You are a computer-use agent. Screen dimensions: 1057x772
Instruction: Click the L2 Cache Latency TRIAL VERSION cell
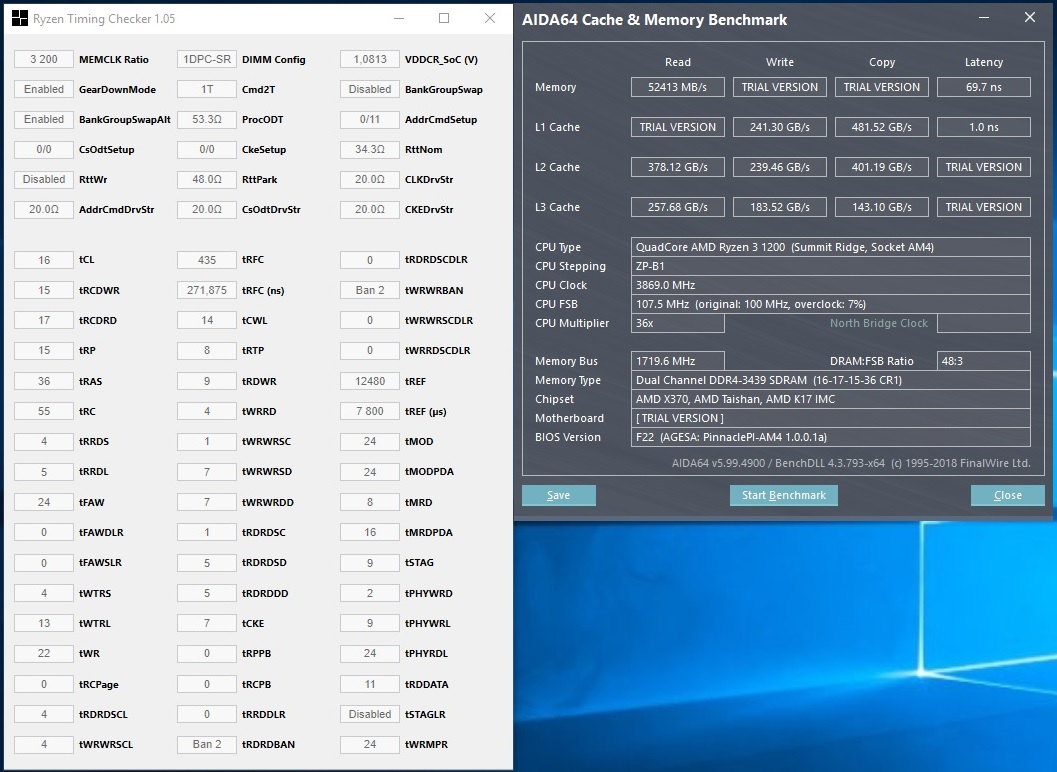[x=984, y=167]
